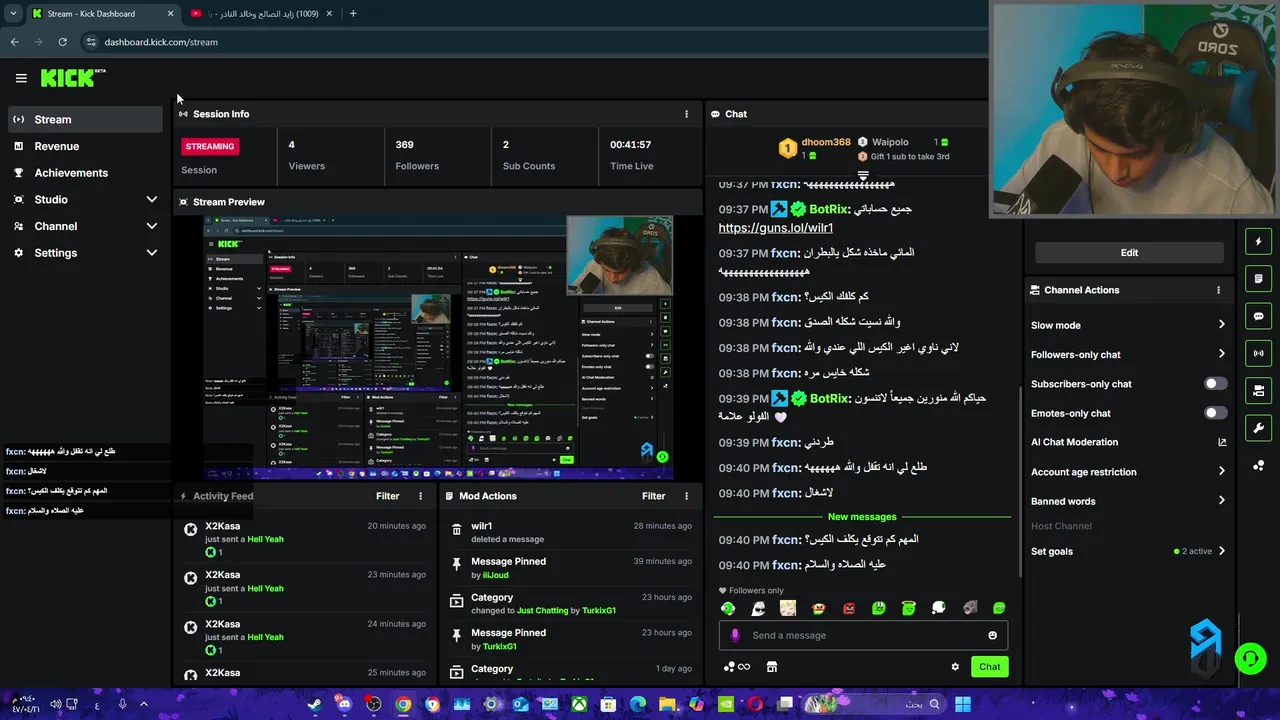Open the document notes widget in right rail
The image size is (1280, 720).
1259,278
